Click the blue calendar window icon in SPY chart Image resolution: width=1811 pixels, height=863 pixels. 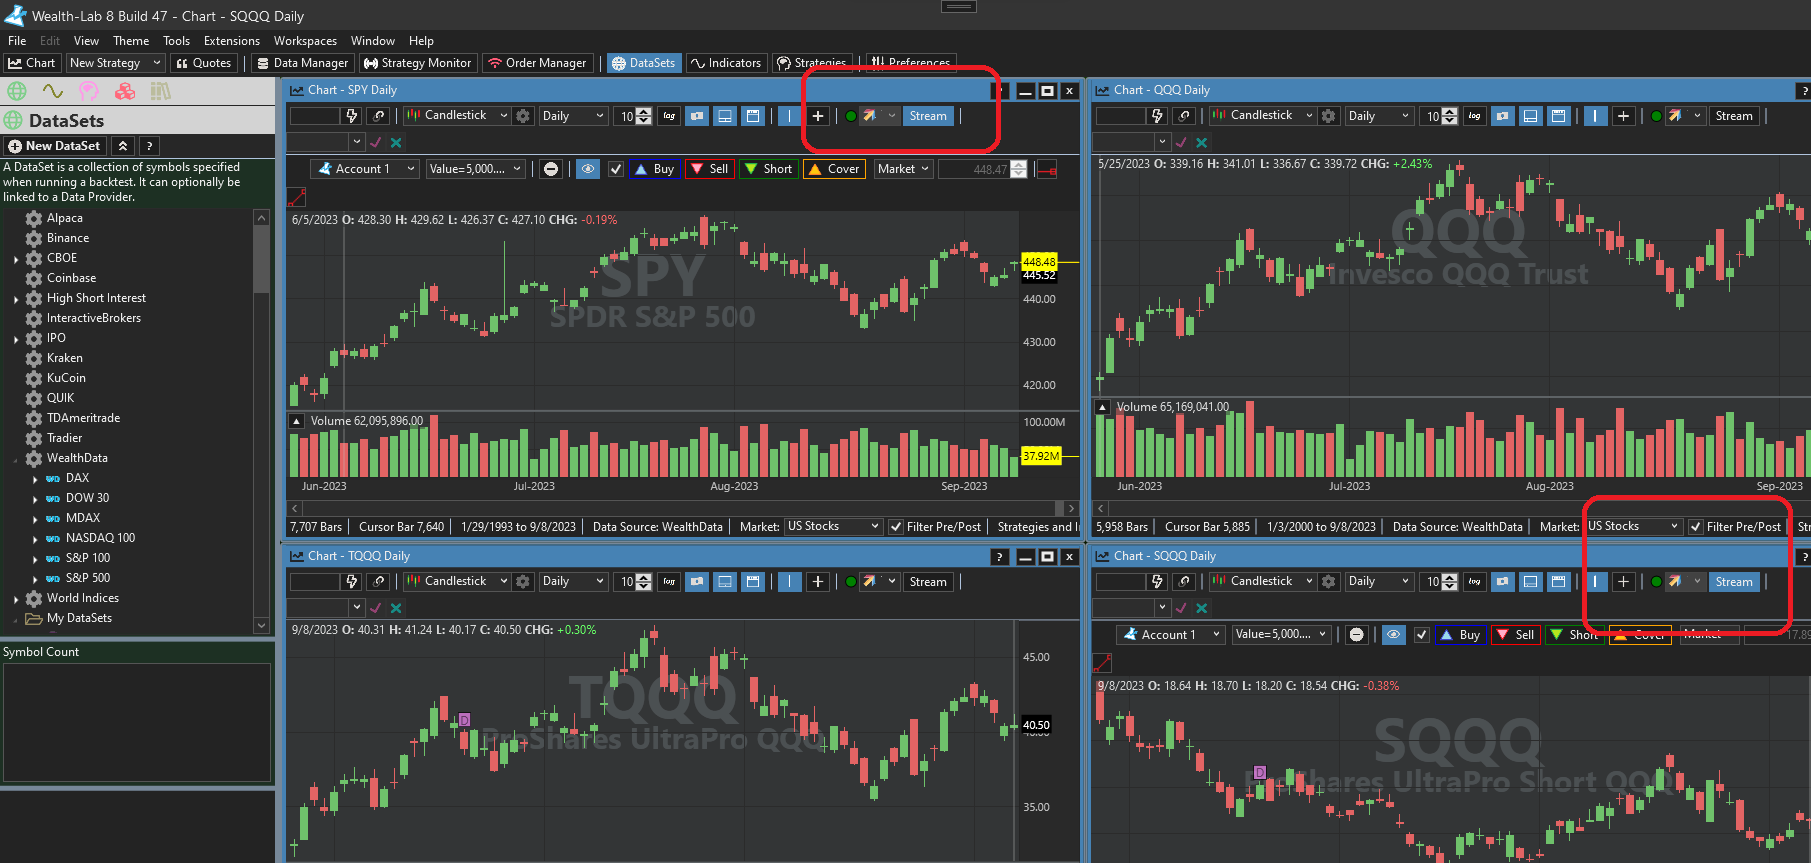(753, 116)
